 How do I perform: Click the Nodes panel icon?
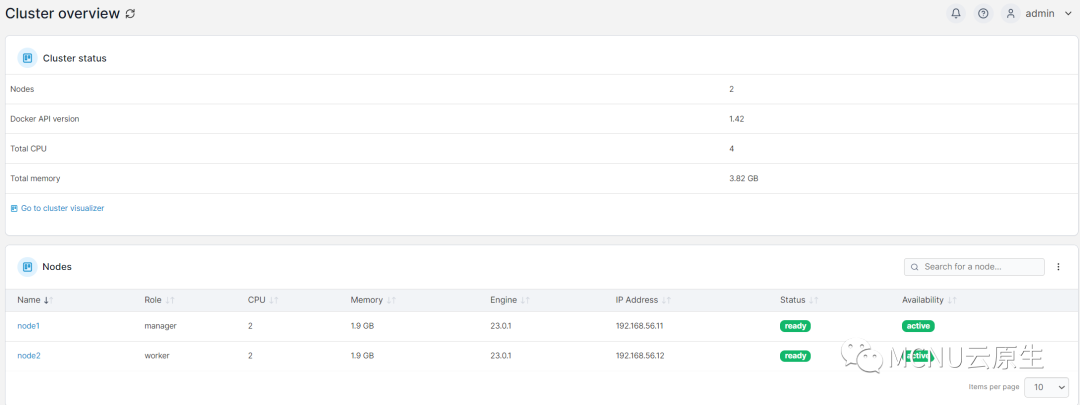pyautogui.click(x=28, y=267)
